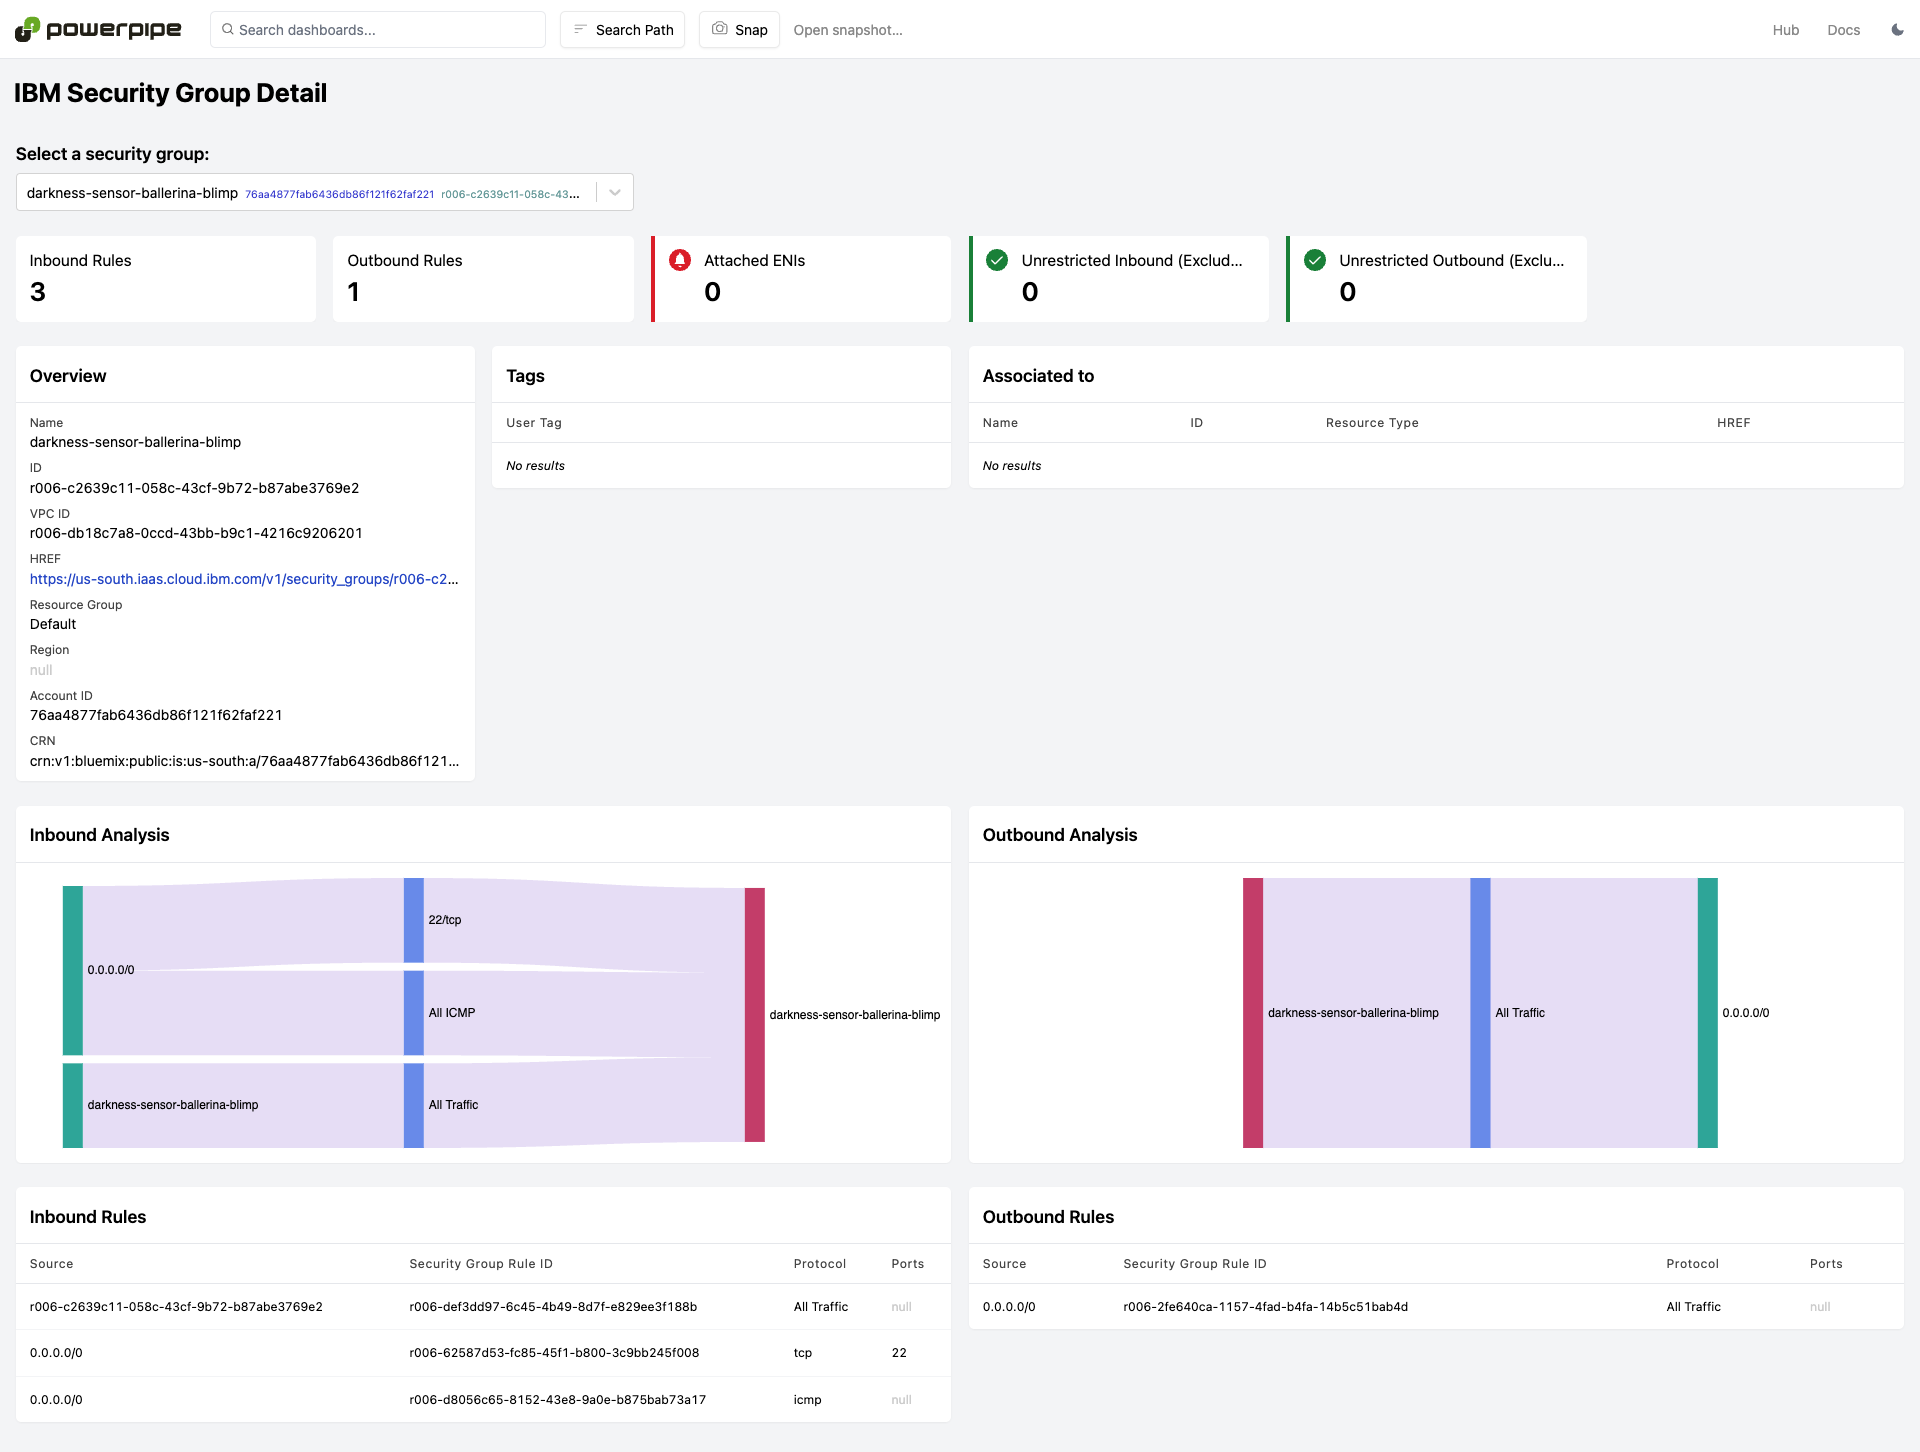Open the Docs link
The height and width of the screenshot is (1452, 1920).
tap(1843, 30)
